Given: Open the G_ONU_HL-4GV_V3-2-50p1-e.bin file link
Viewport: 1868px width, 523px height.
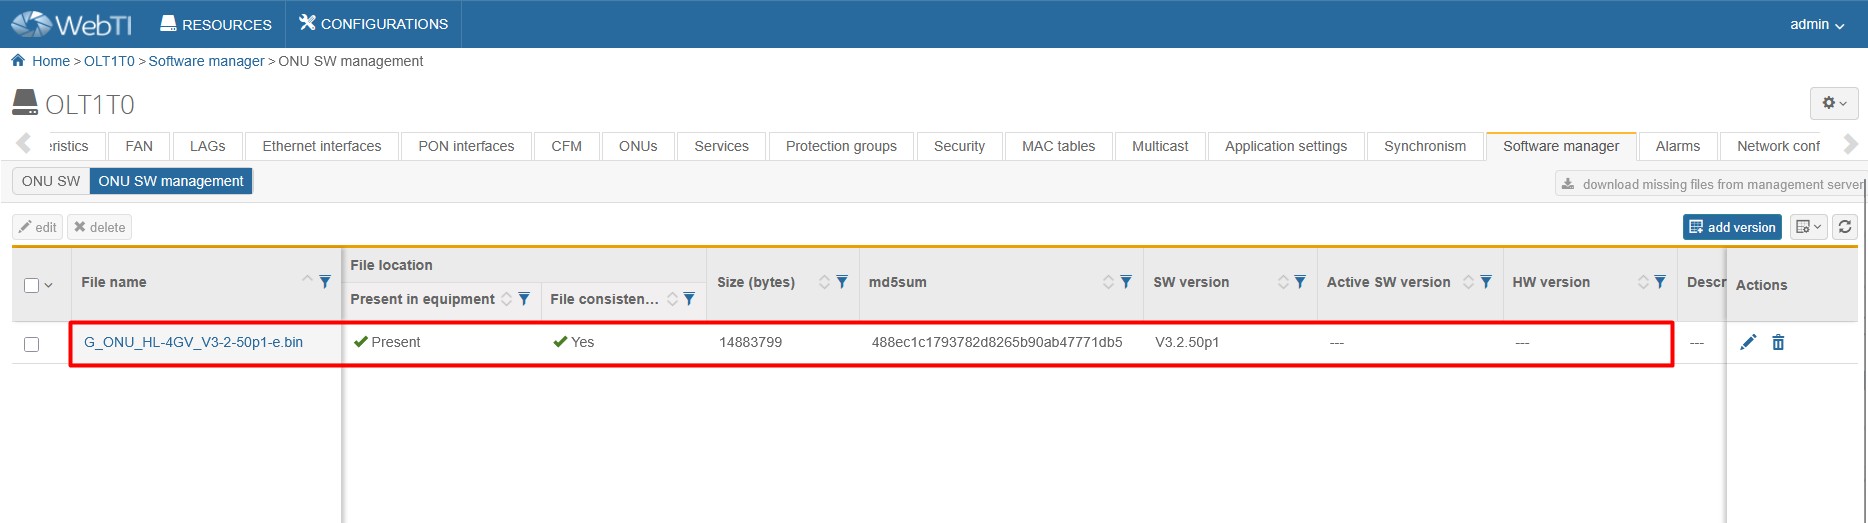Looking at the screenshot, I should 193,342.
